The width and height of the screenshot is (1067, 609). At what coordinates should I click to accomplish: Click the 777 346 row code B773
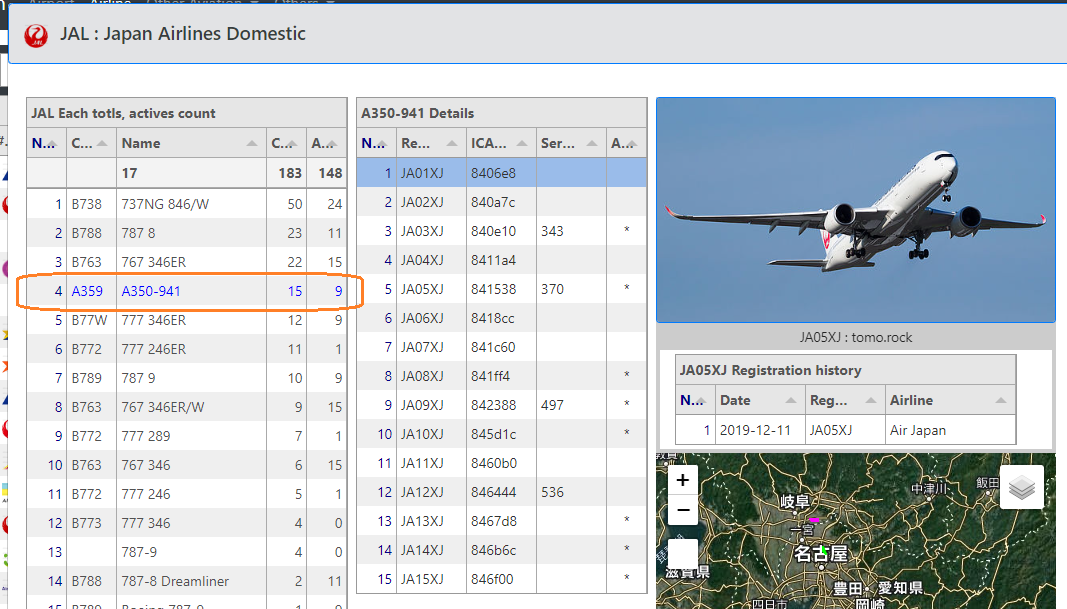pos(91,523)
